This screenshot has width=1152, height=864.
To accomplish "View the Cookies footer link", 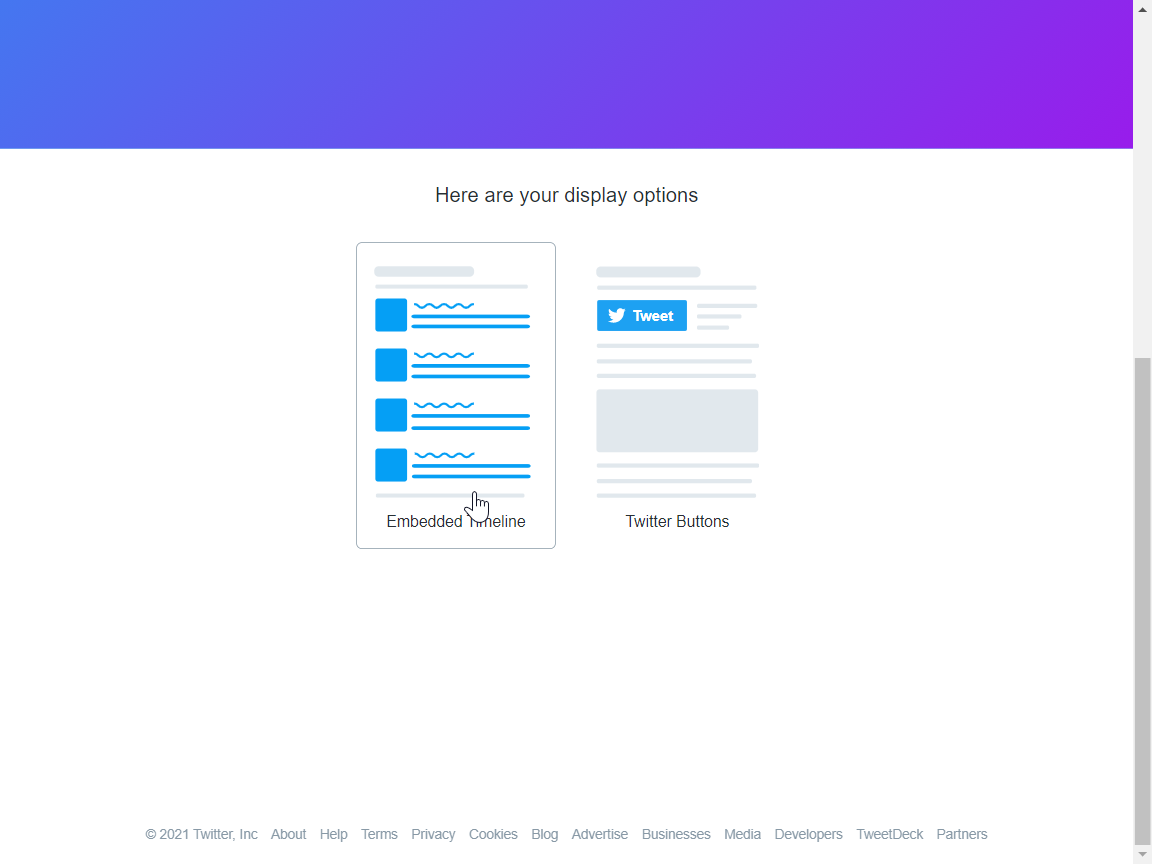I will [493, 834].
